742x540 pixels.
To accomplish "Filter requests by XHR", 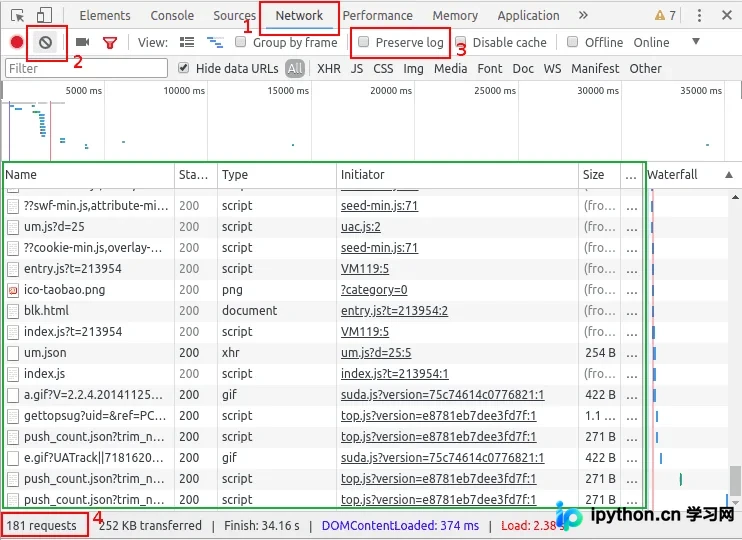I will click(328, 69).
